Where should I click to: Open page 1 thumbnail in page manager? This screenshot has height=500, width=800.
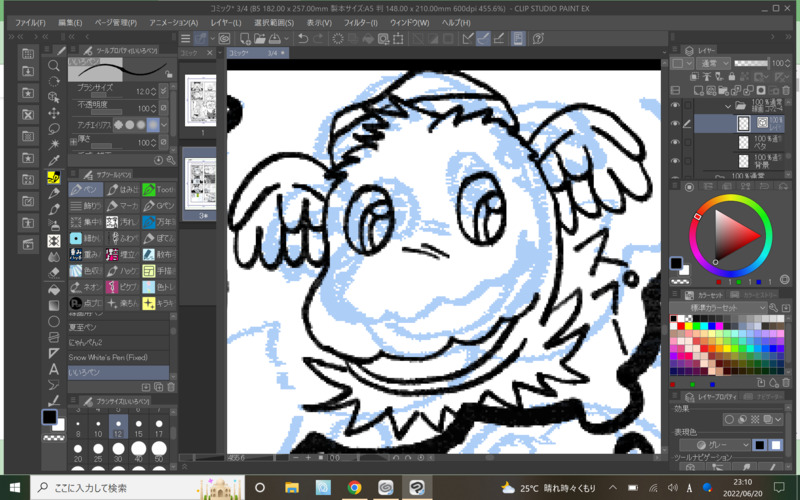pos(201,101)
